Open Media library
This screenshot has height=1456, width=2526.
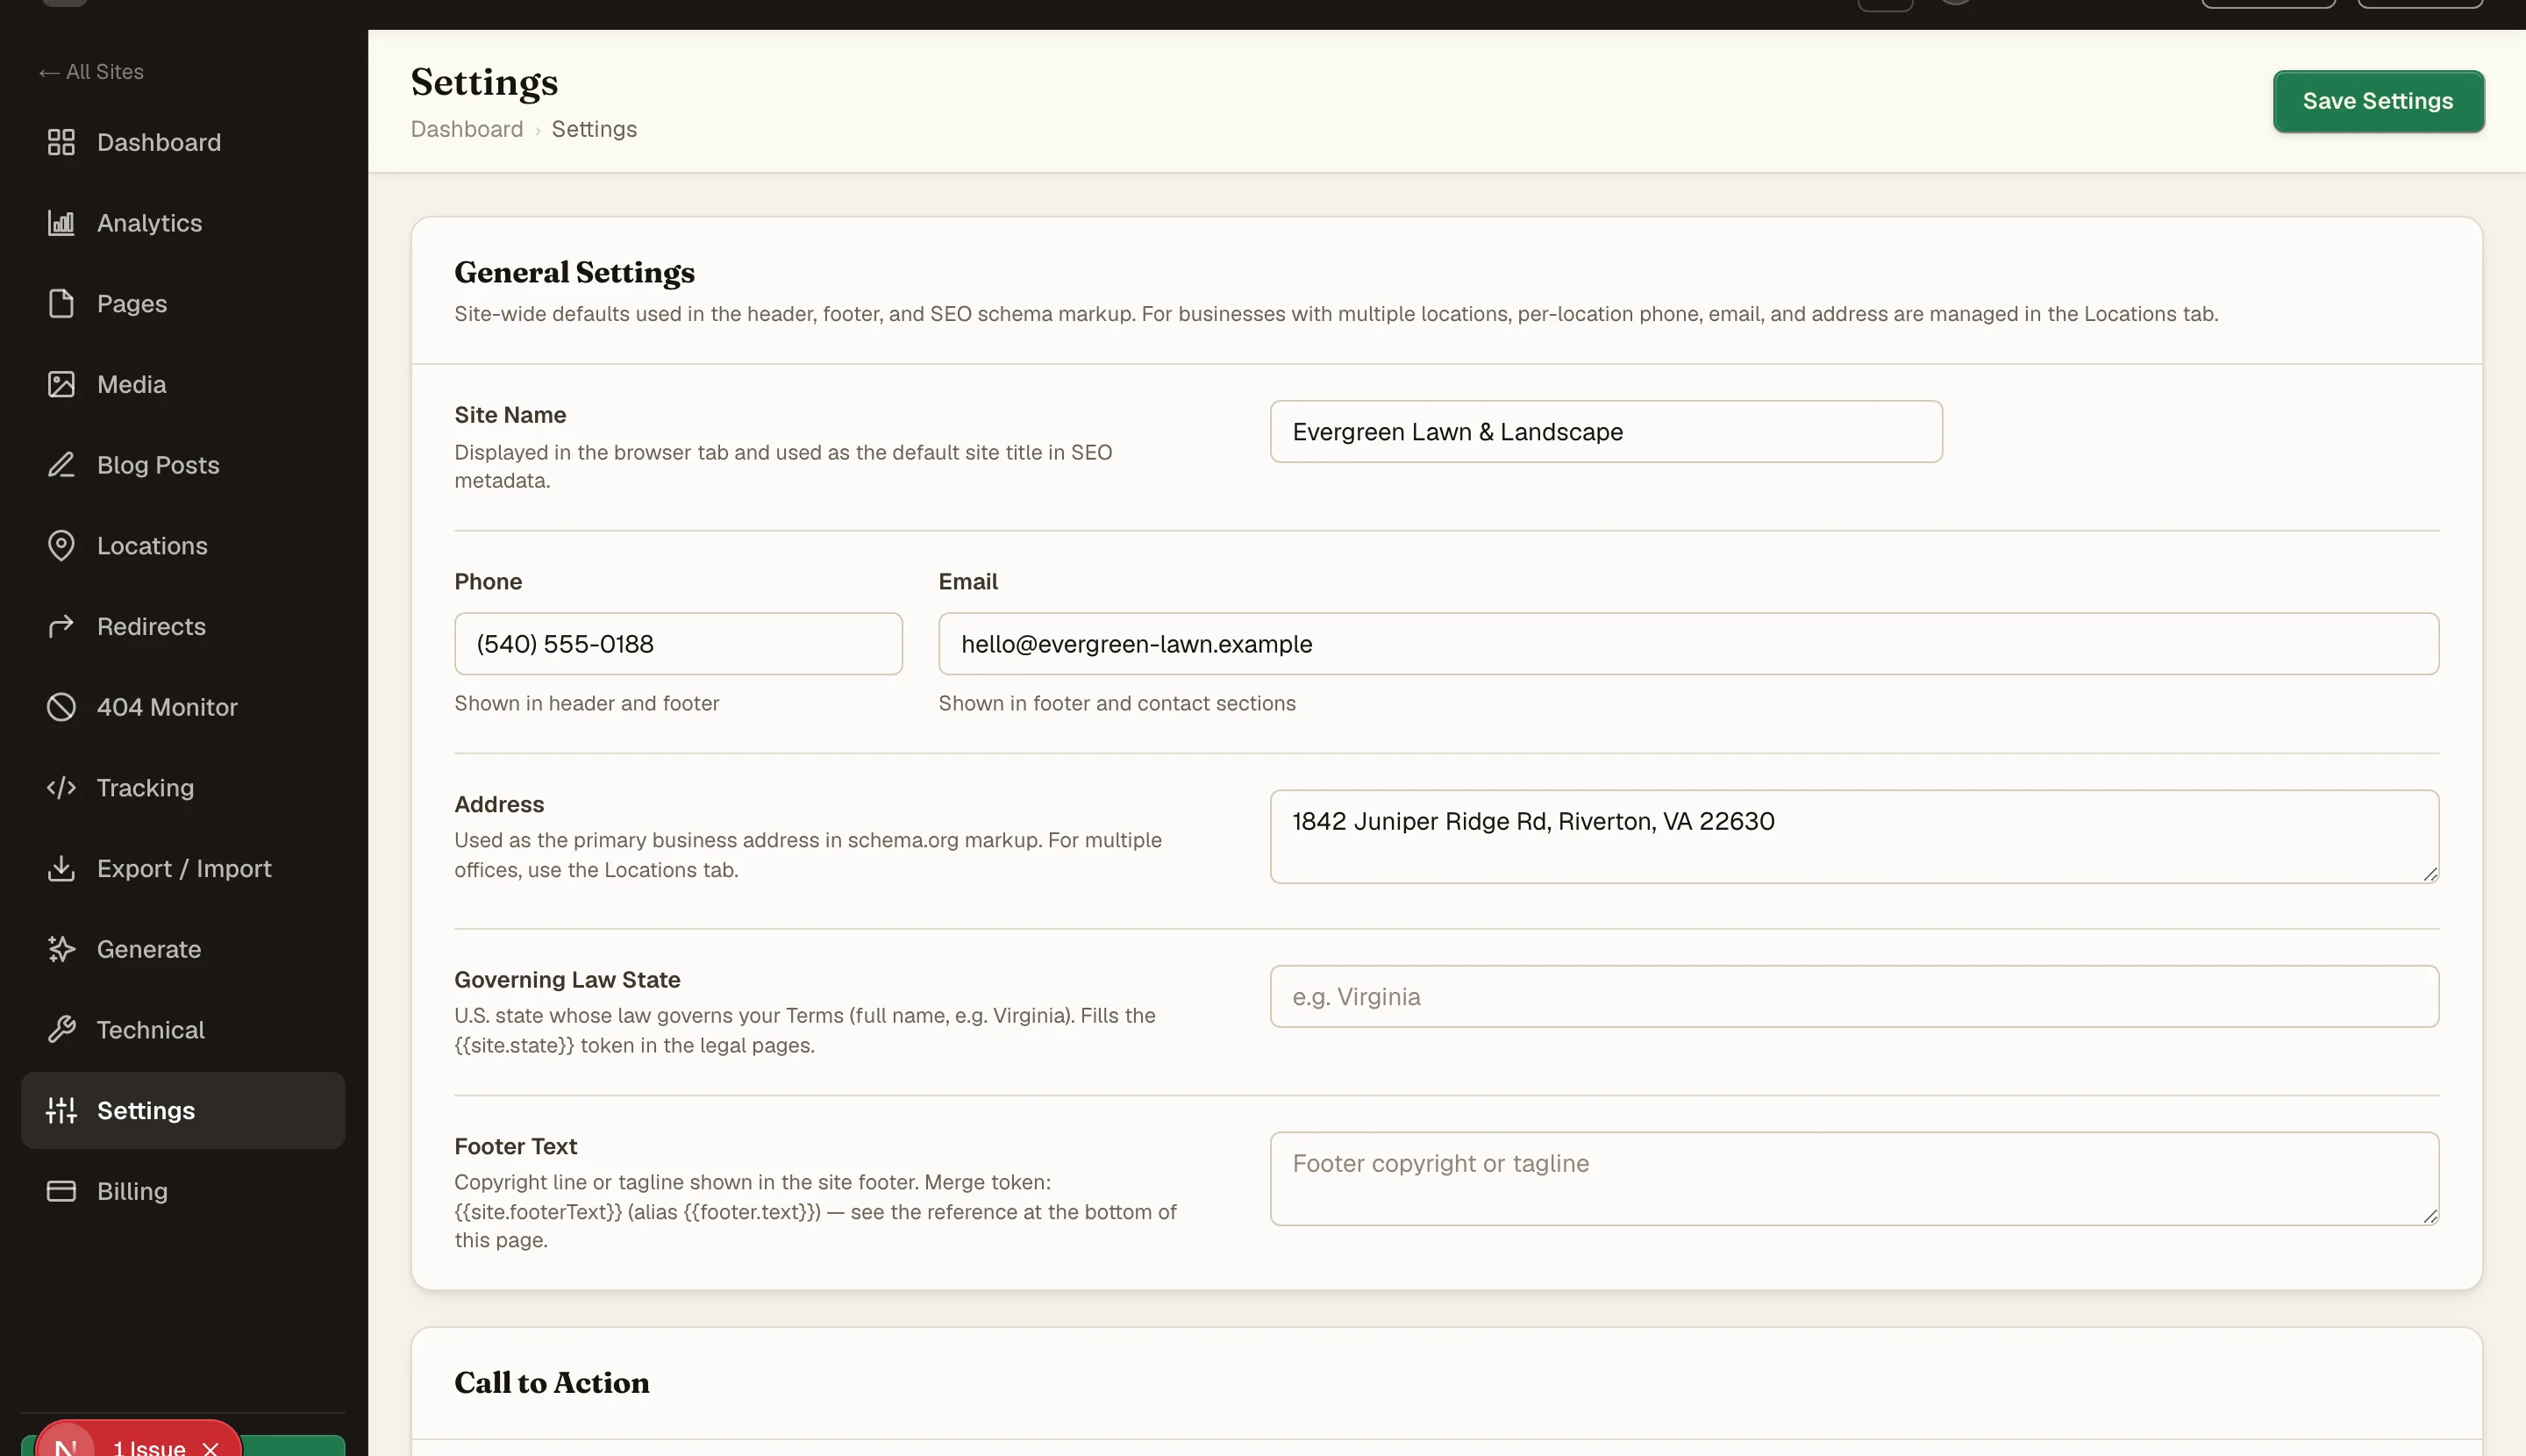click(183, 384)
